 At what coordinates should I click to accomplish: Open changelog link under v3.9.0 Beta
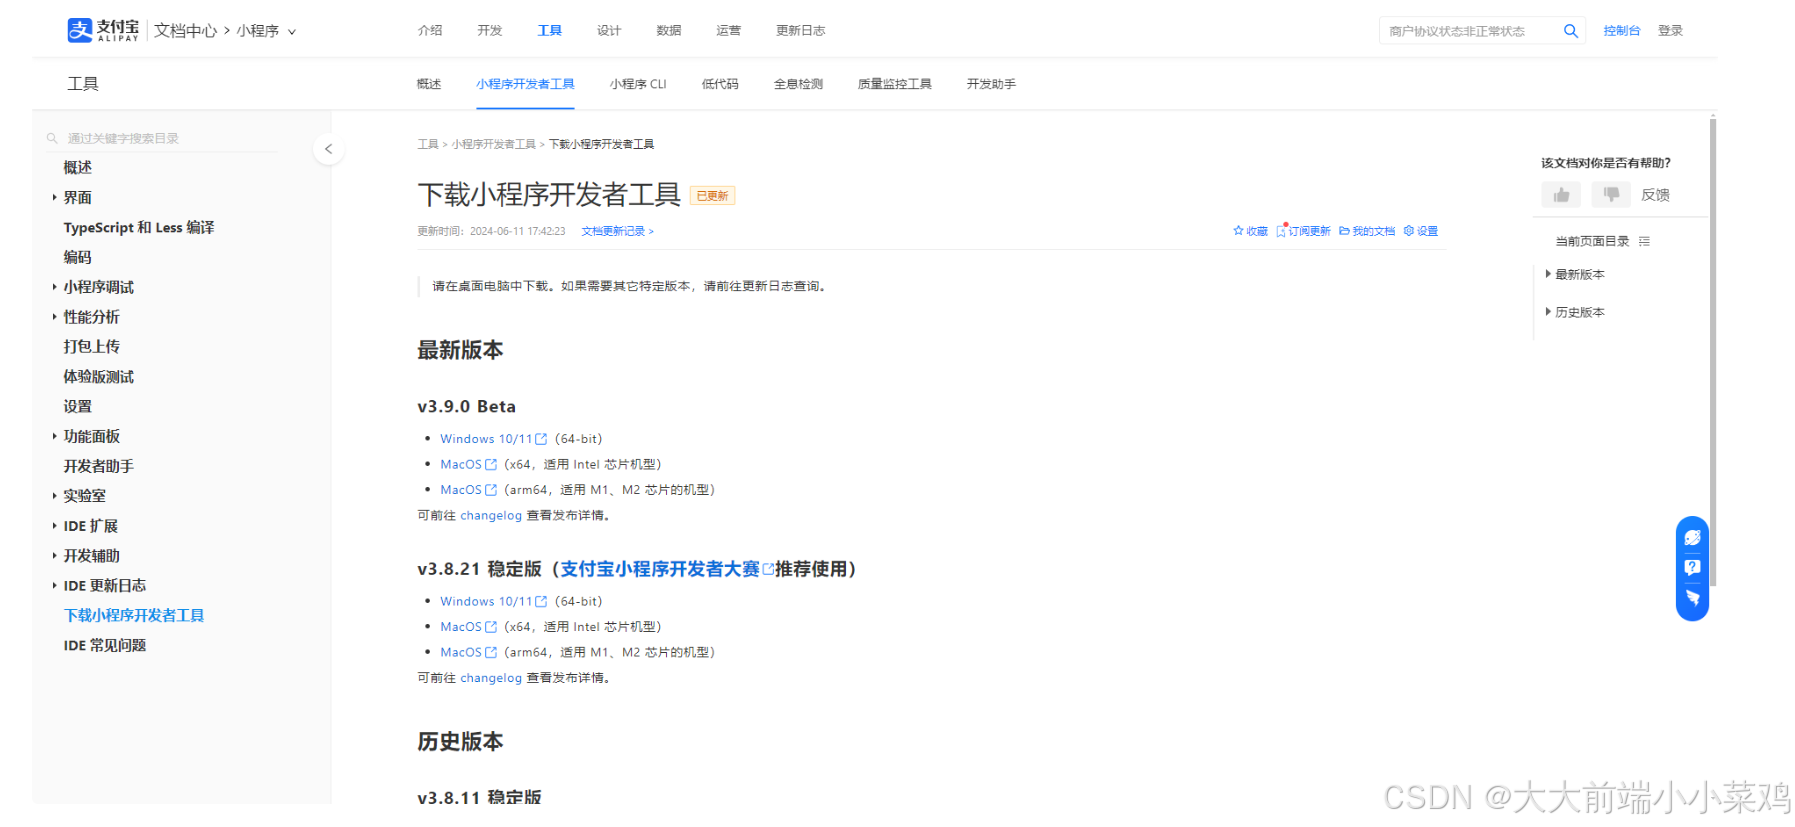[x=491, y=516]
